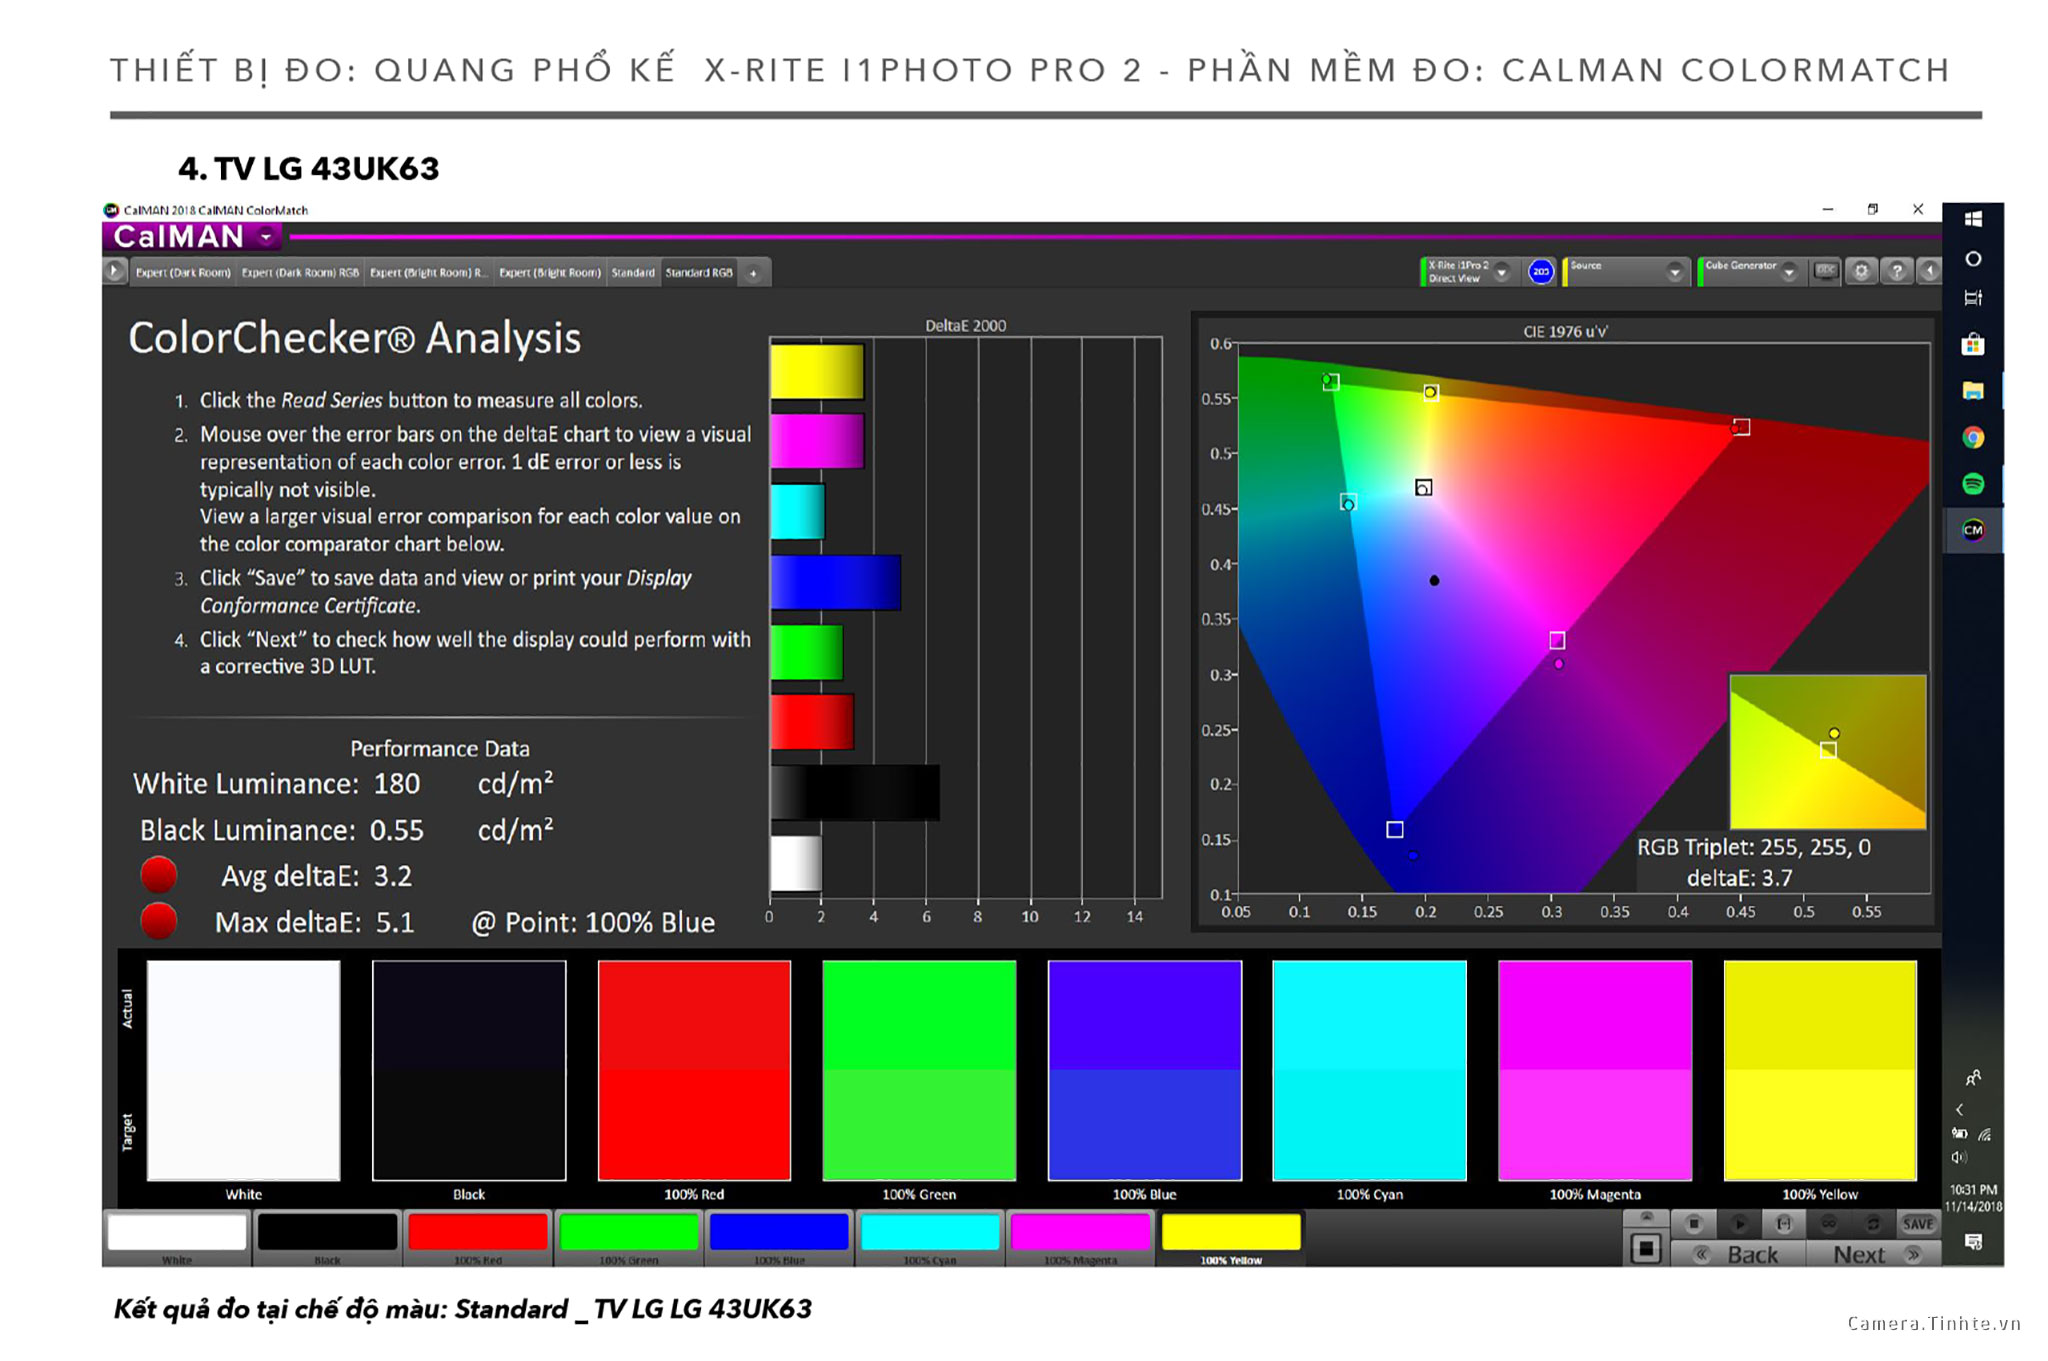Screen dimensions: 2048x1361
Task: Go Back to previous workflow step
Action: point(1737,1254)
